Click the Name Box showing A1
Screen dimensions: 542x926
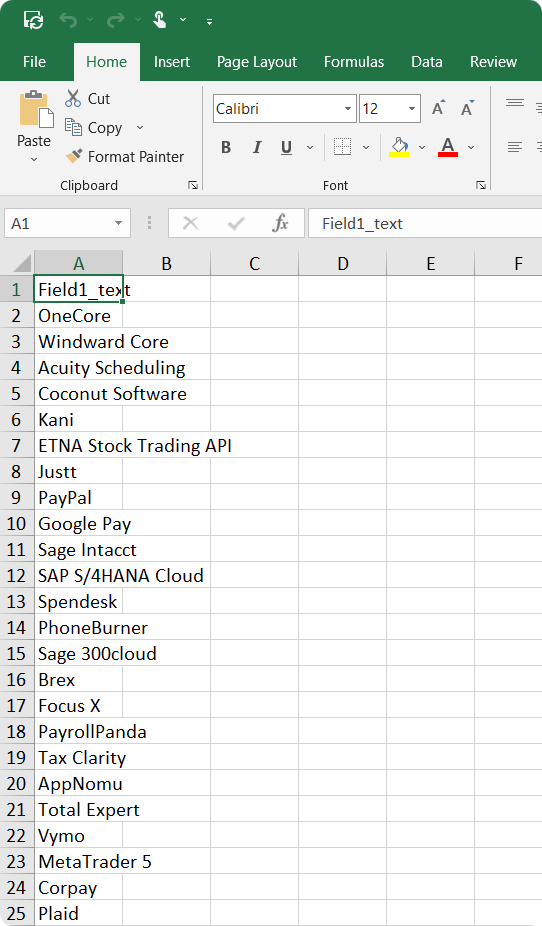(67, 223)
